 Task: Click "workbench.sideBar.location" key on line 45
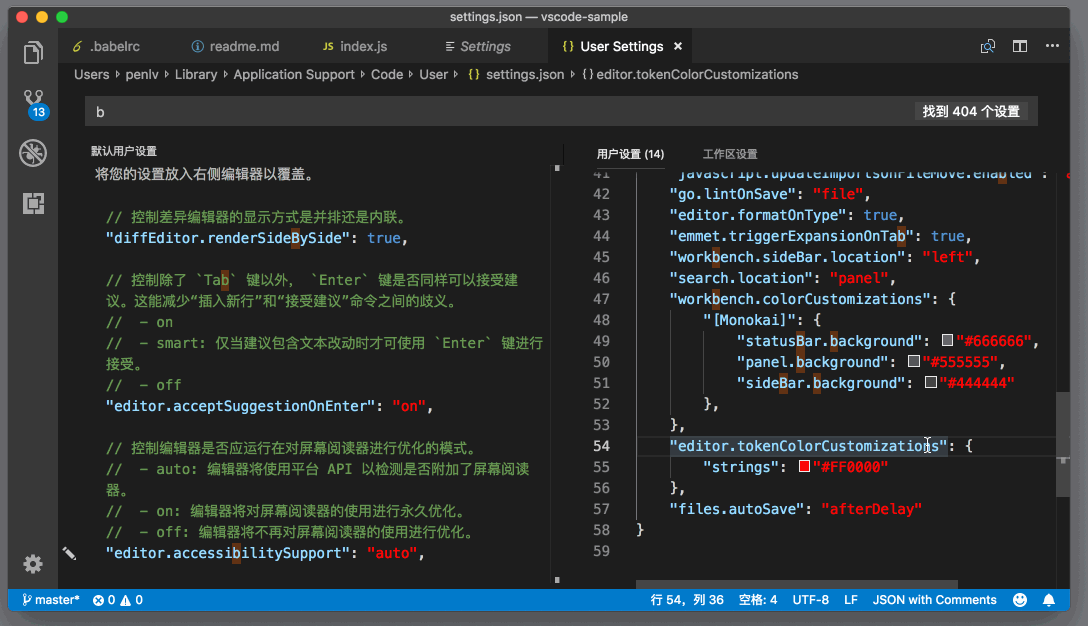(x=788, y=257)
